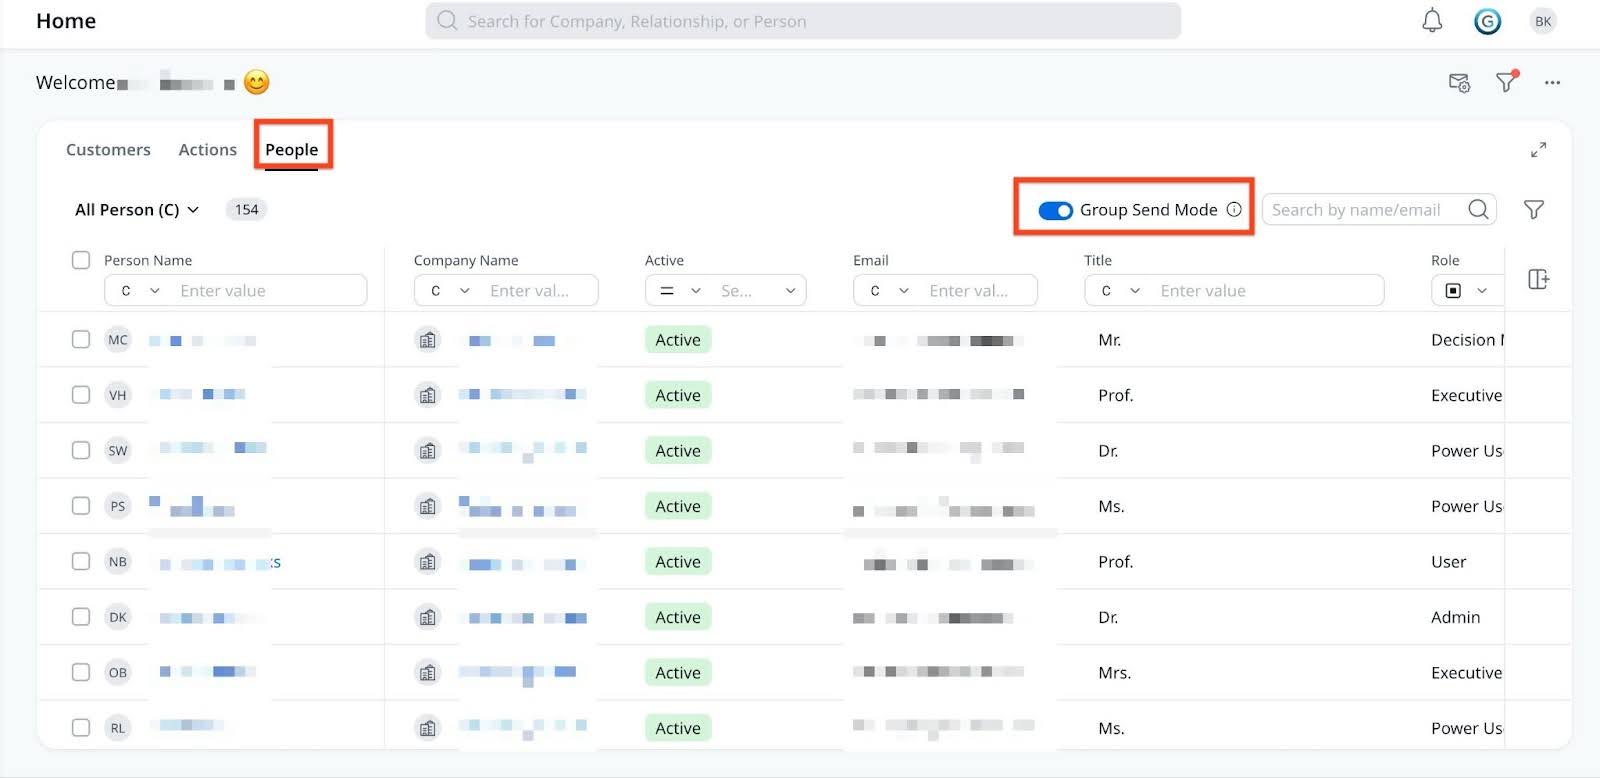Open the Role column filter dropdown
The image size is (1600, 778).
click(x=1466, y=291)
